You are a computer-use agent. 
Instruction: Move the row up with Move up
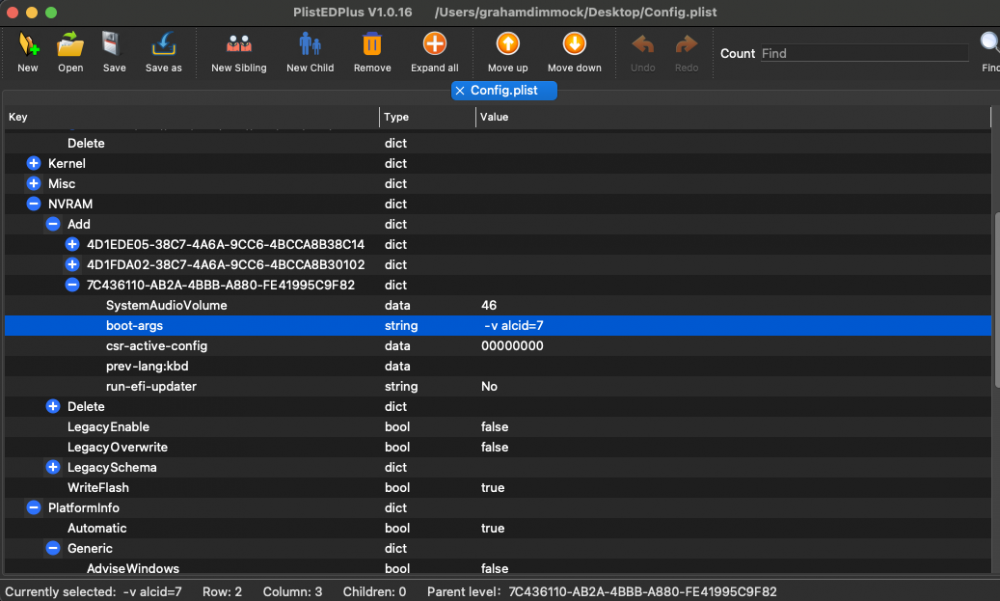(x=508, y=44)
